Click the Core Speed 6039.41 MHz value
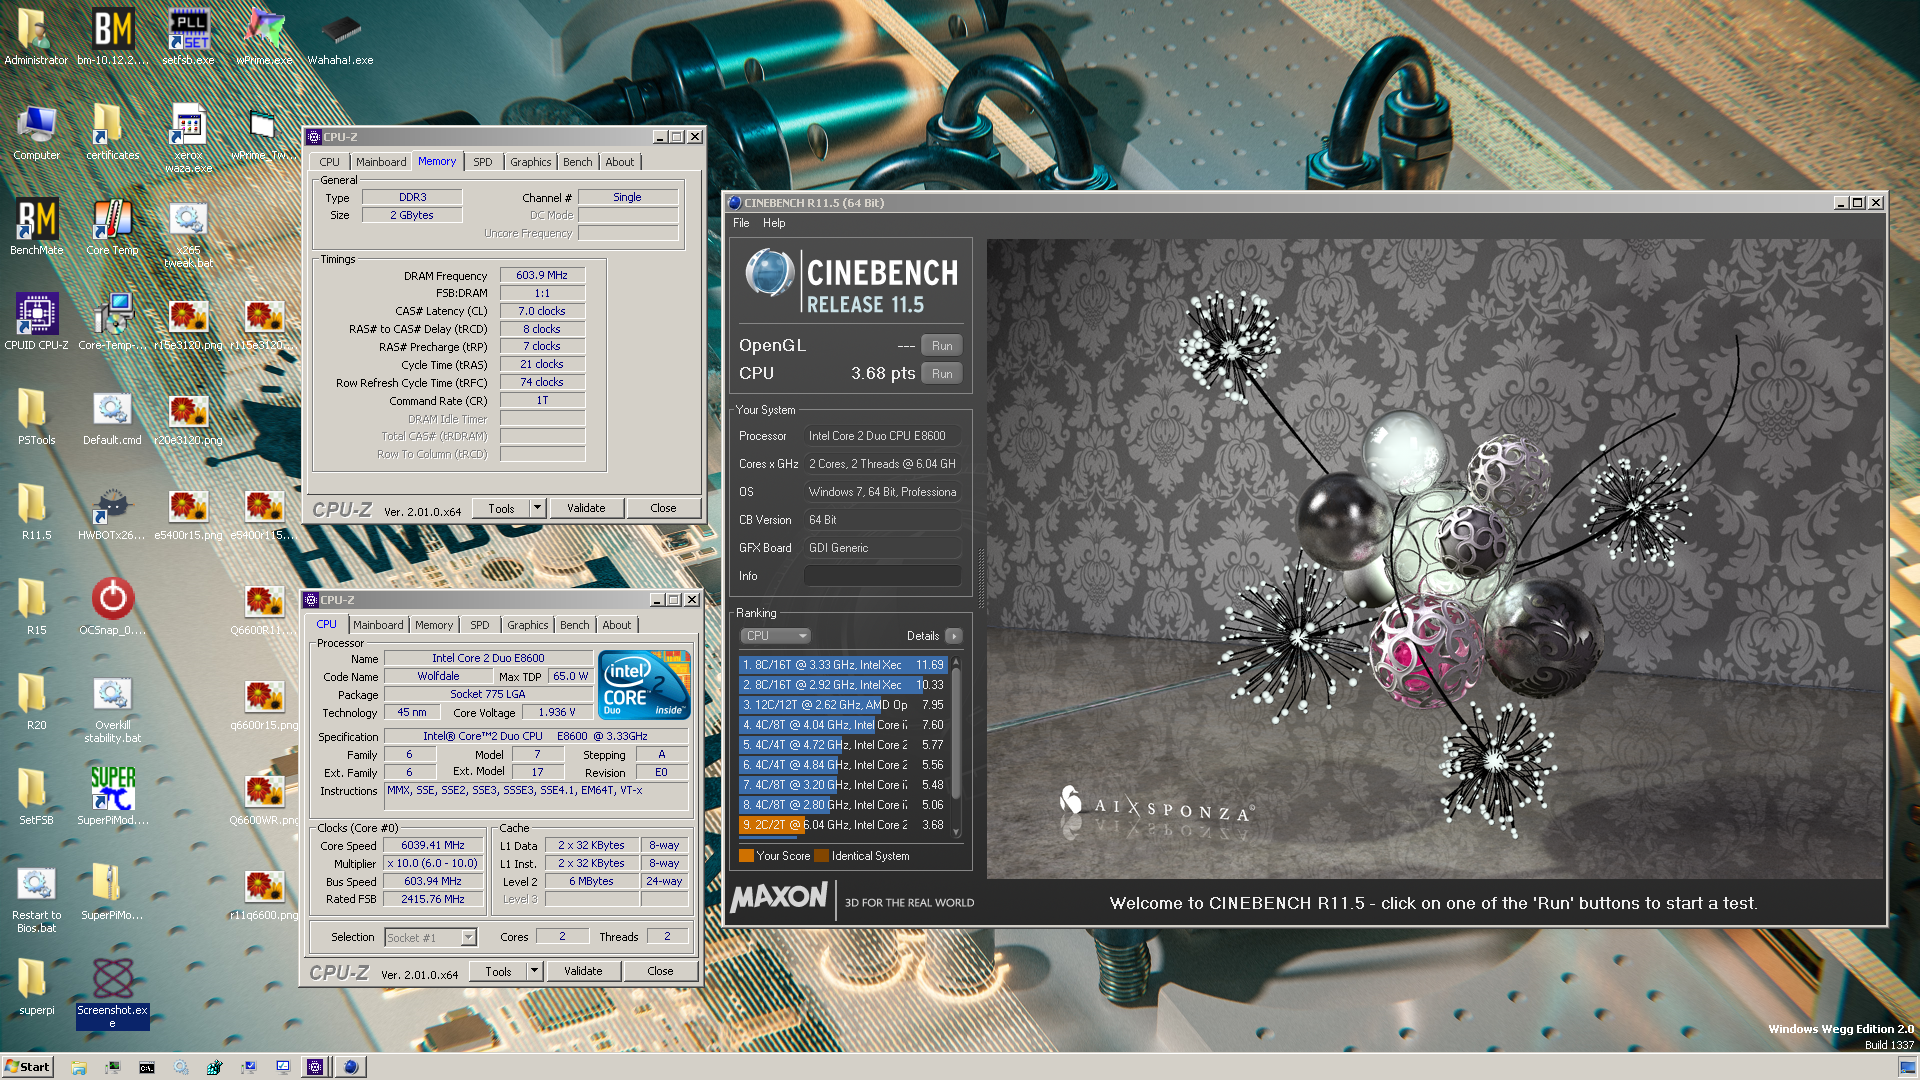This screenshot has width=1920, height=1080. pyautogui.click(x=433, y=845)
